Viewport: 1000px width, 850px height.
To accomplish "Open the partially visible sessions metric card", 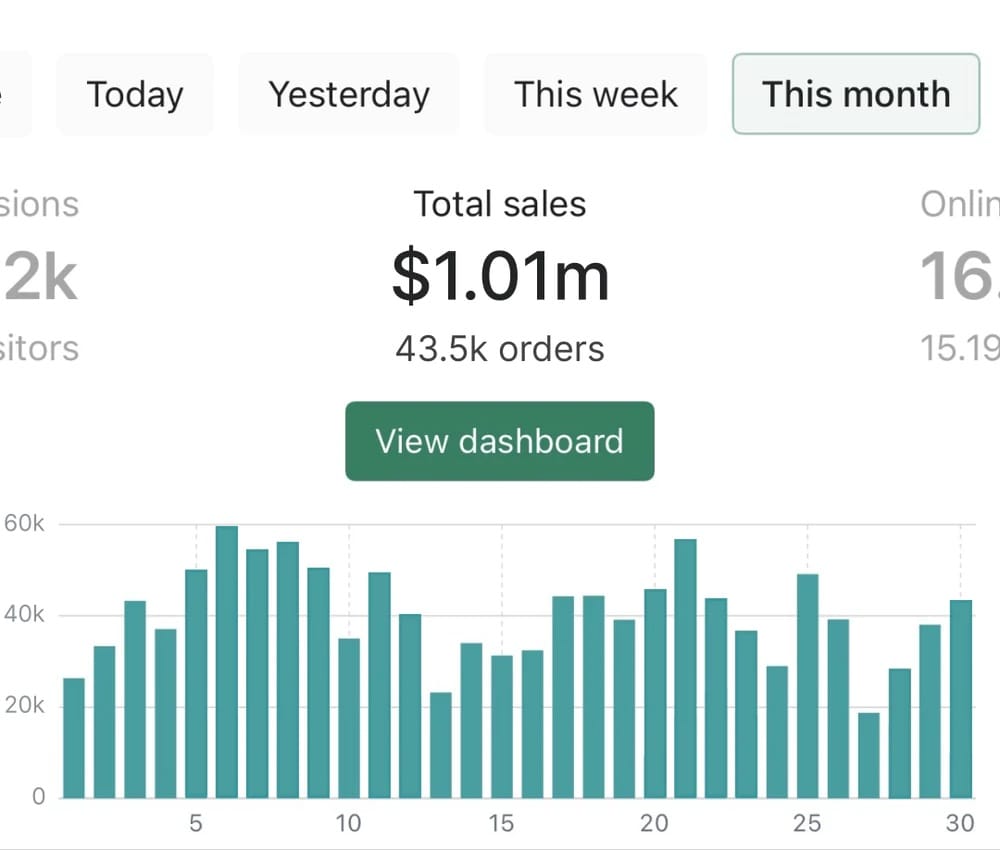I will pyautogui.click(x=40, y=277).
